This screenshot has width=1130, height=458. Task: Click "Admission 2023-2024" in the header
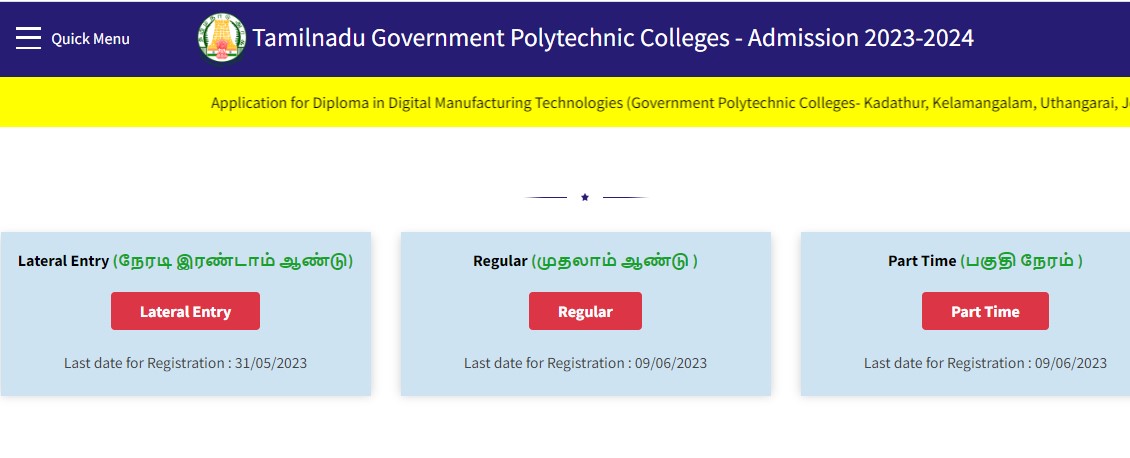[861, 38]
